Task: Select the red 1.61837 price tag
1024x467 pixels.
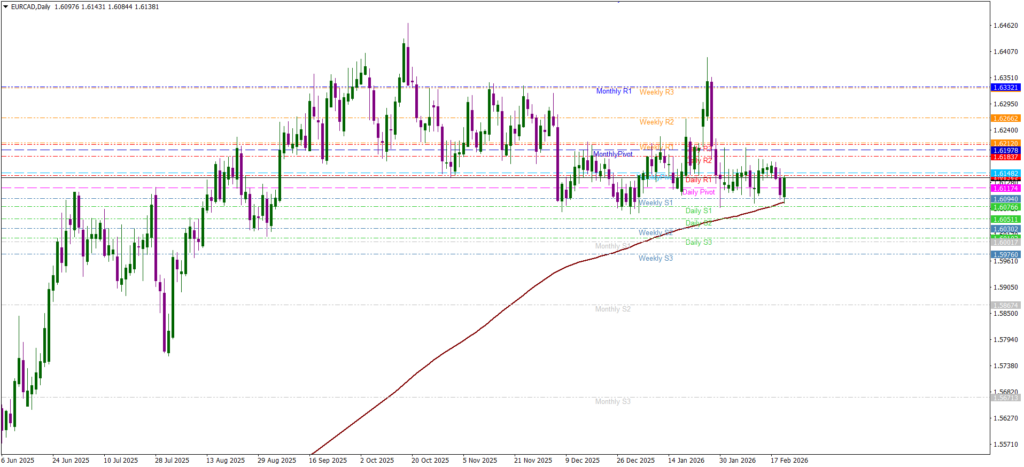Action: [x=1004, y=157]
